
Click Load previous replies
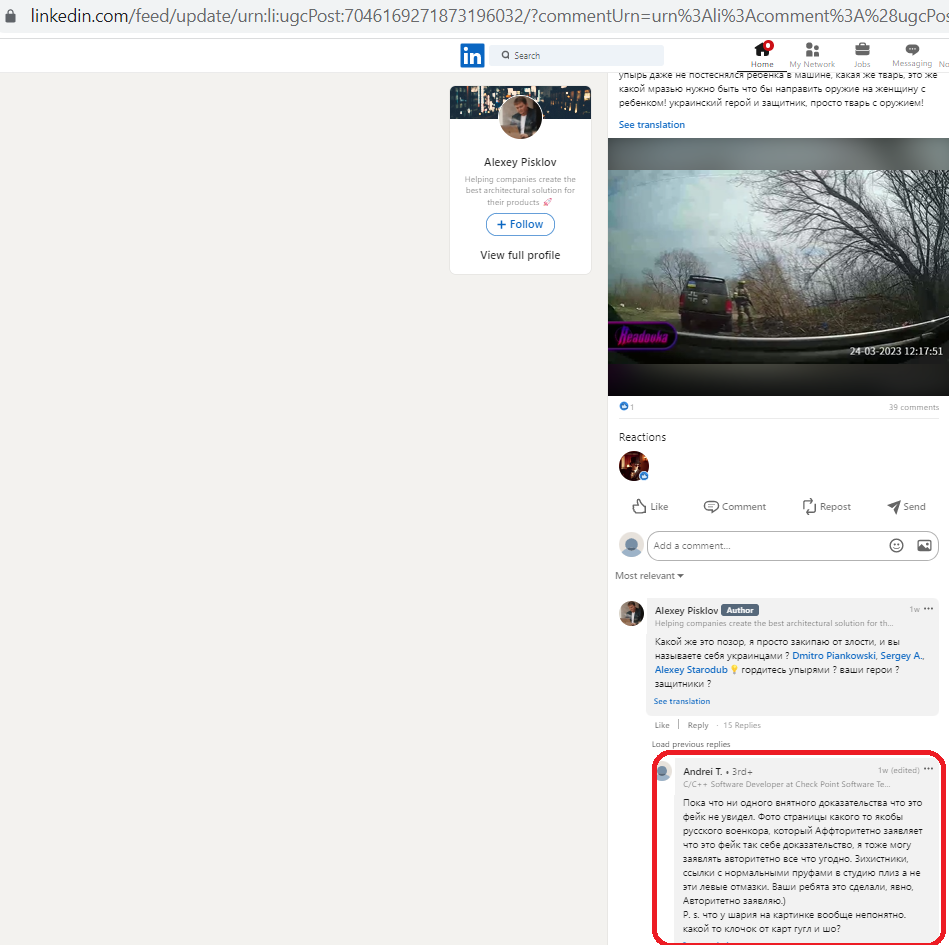pyautogui.click(x=691, y=744)
